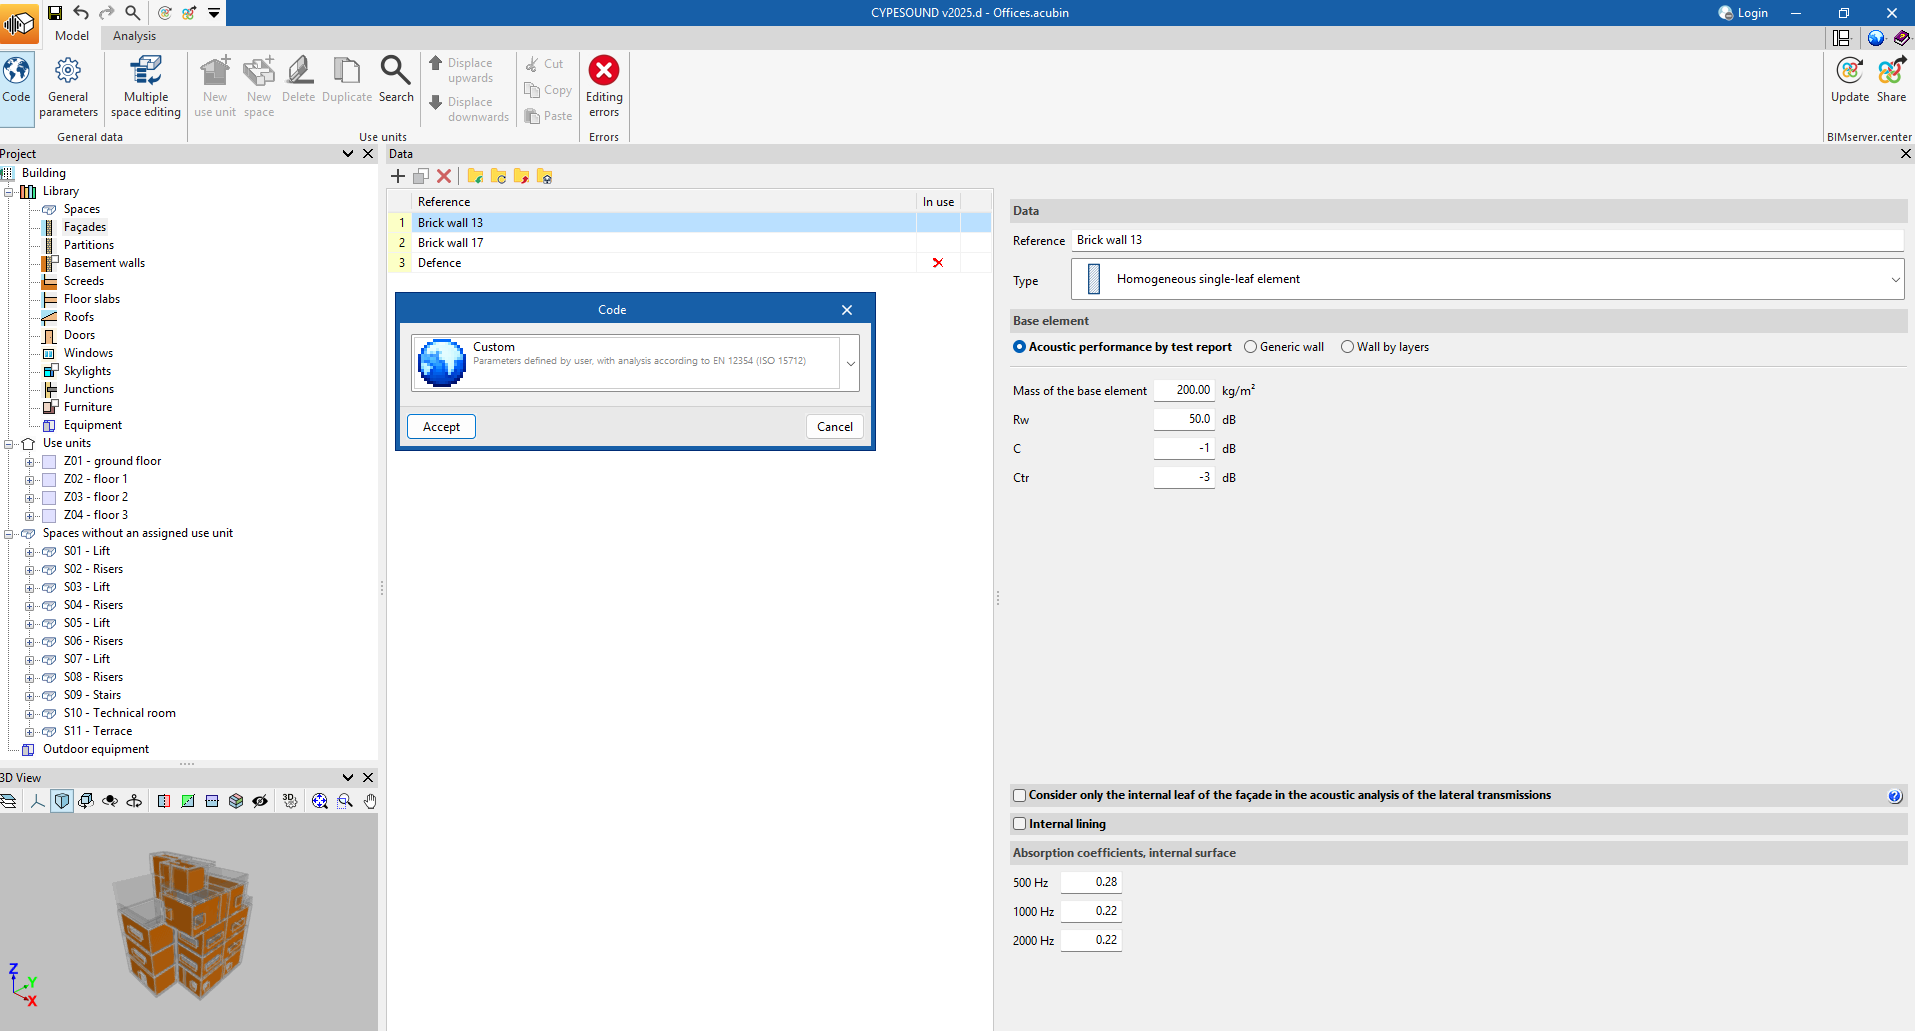Click the crossed-out eye icon in 3D View
This screenshot has width=1915, height=1031.
pyautogui.click(x=260, y=801)
